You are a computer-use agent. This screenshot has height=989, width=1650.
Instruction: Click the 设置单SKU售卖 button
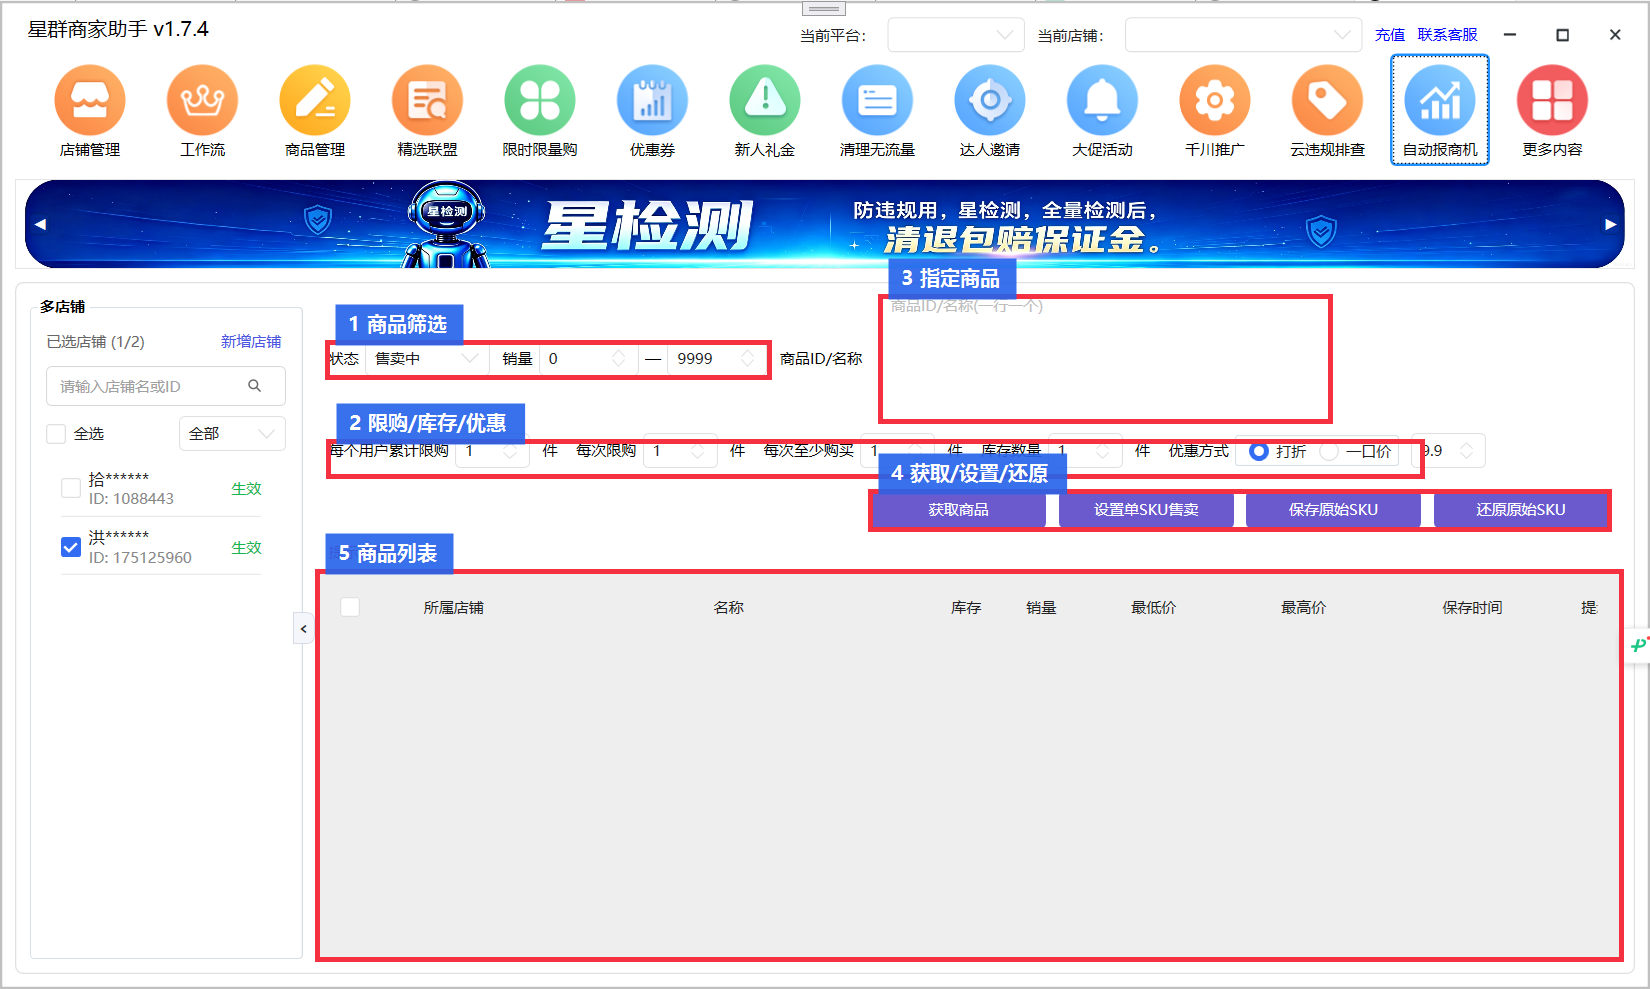tap(1146, 510)
